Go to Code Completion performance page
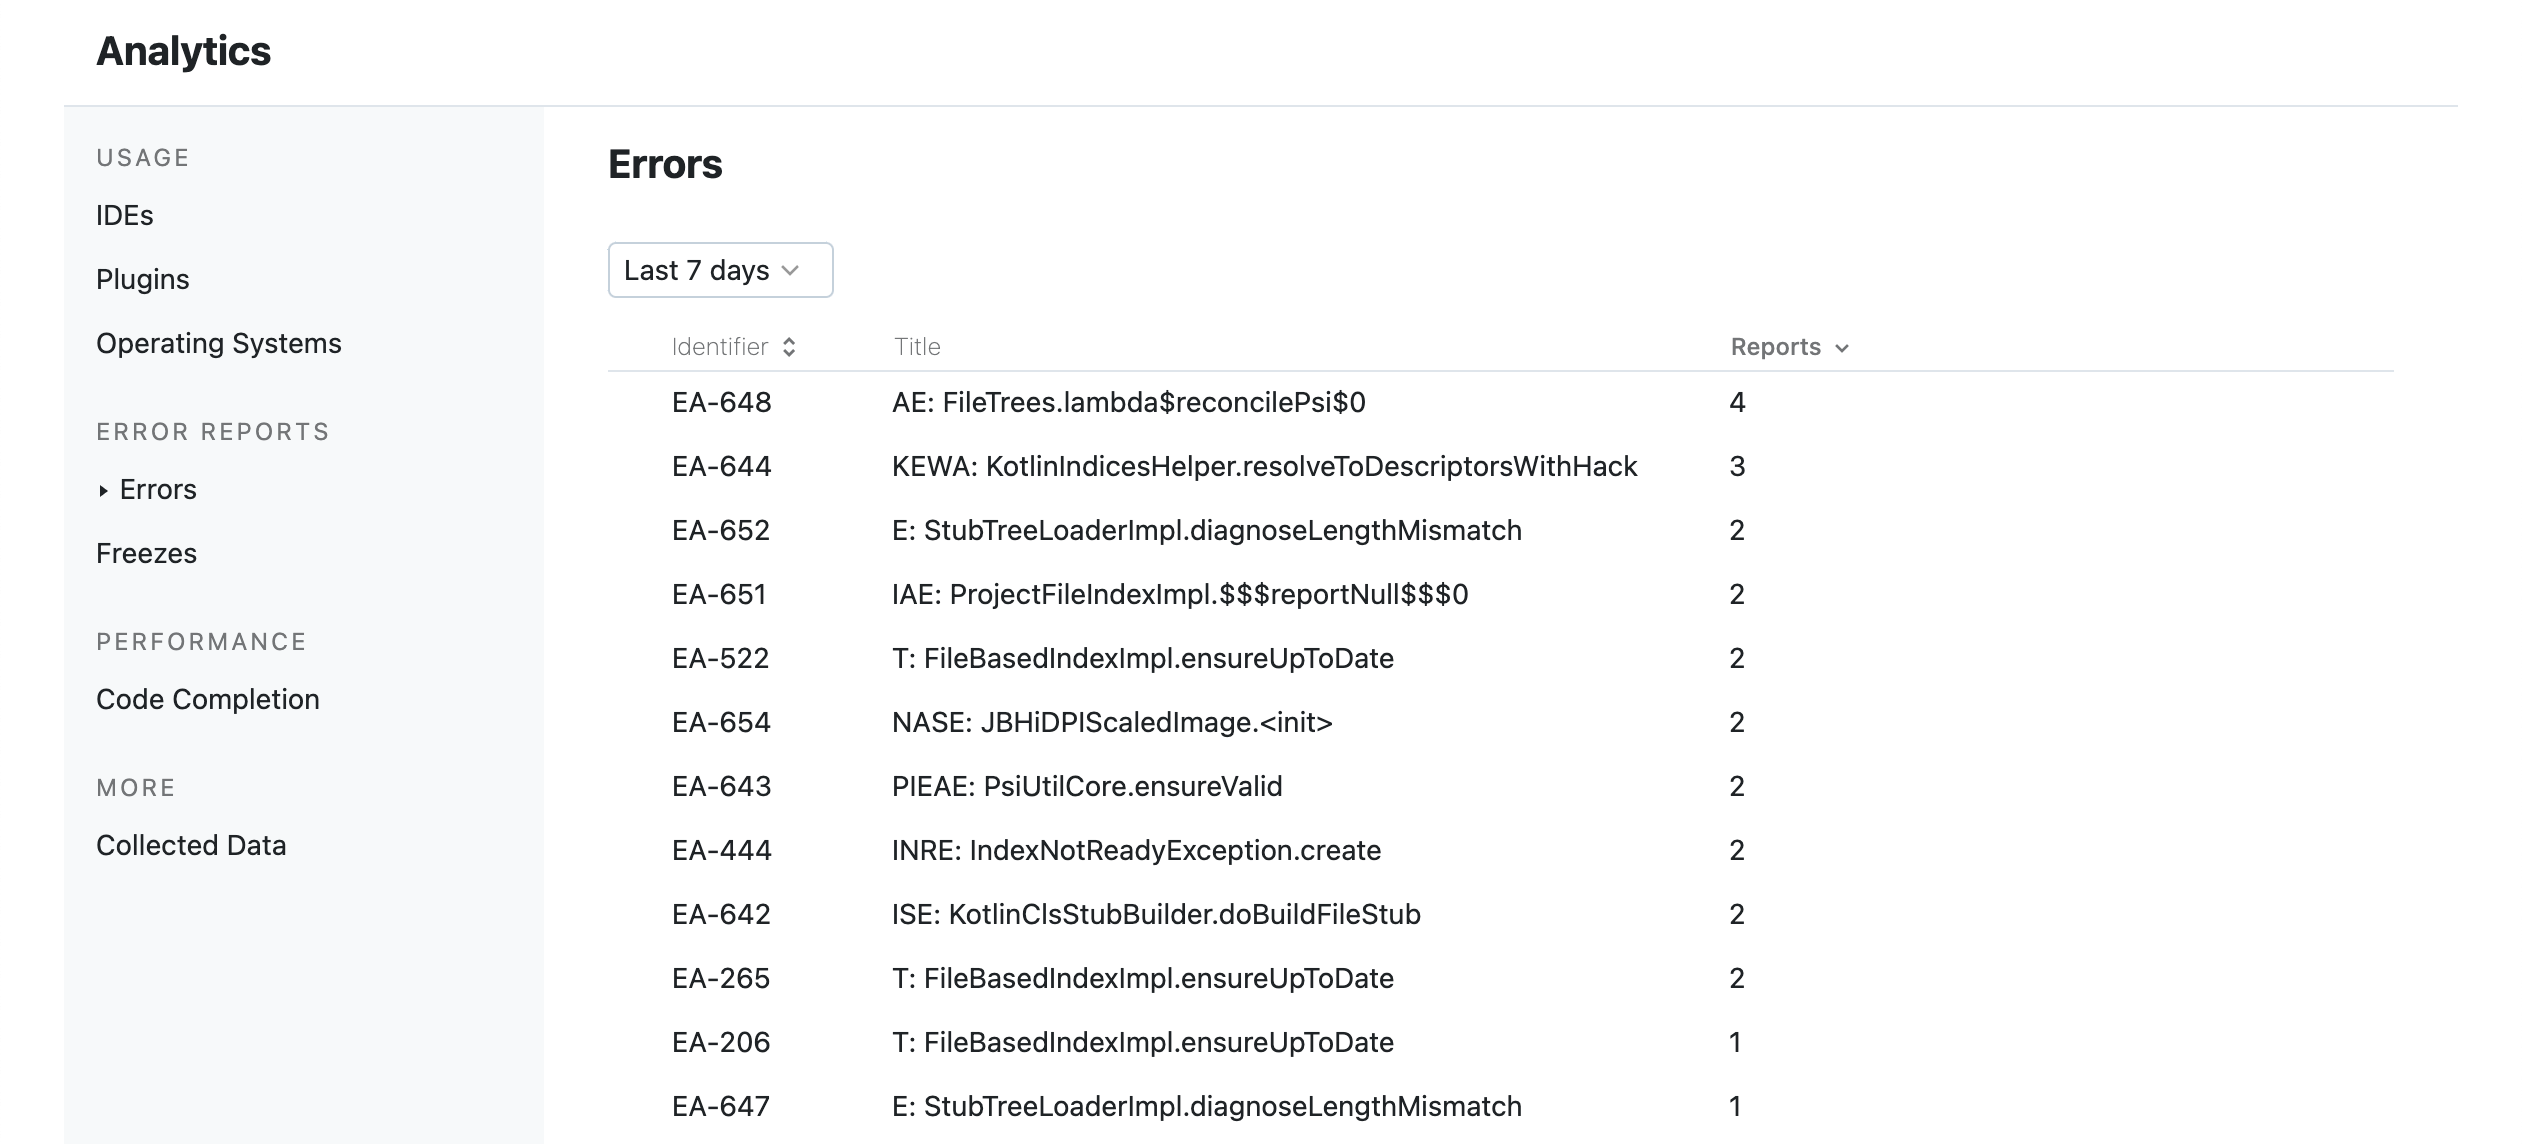The height and width of the screenshot is (1144, 2522). (207, 698)
